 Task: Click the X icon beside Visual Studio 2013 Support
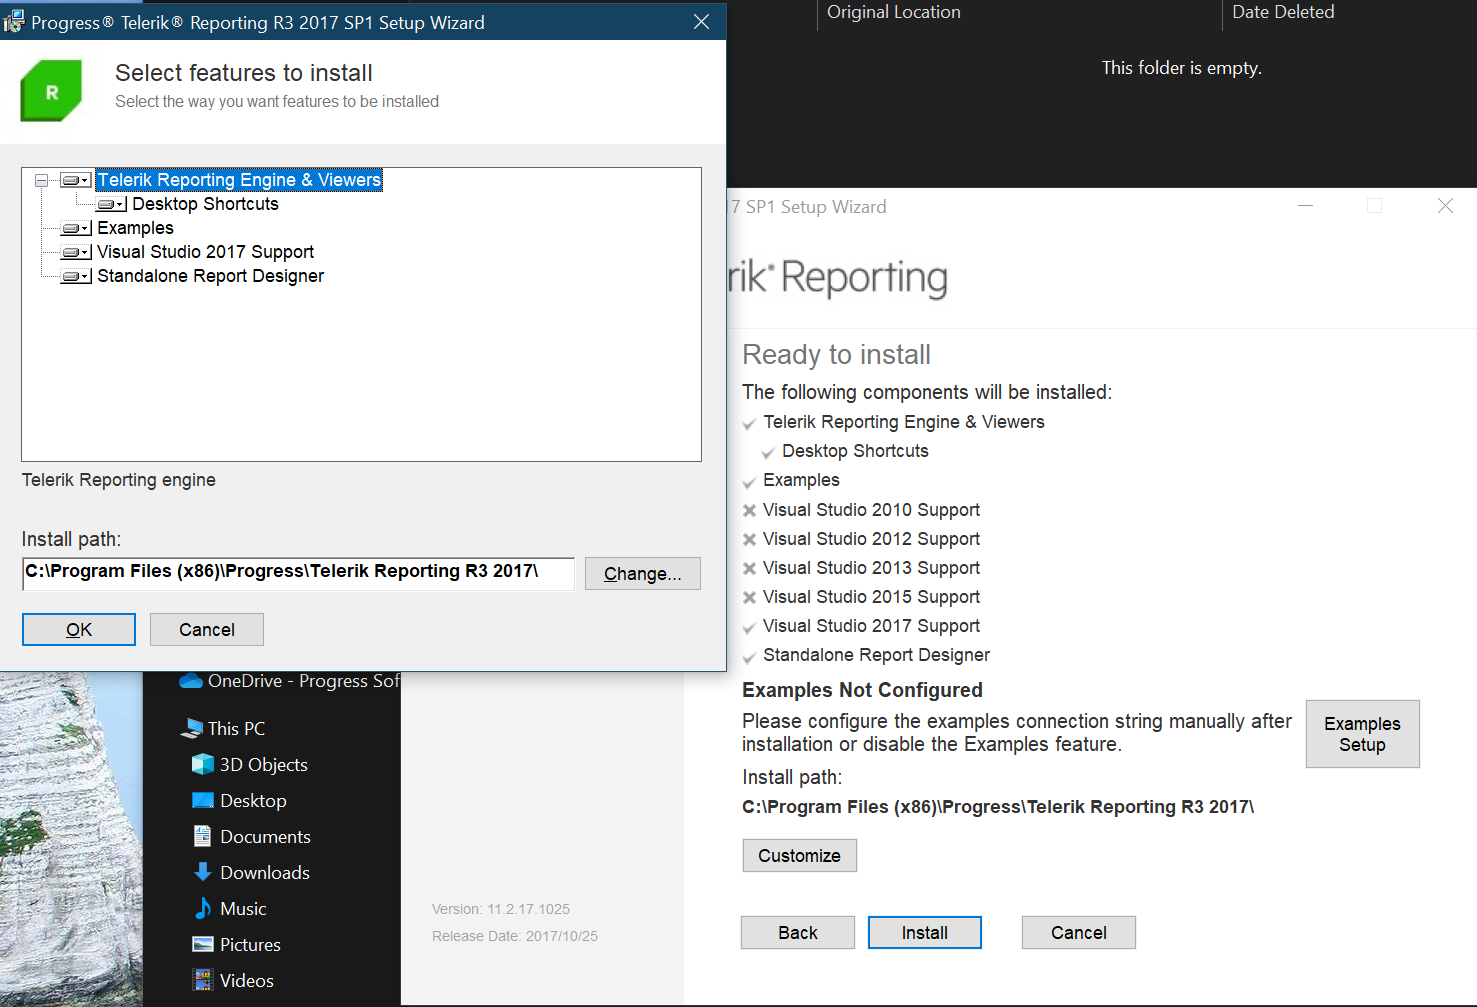point(749,568)
